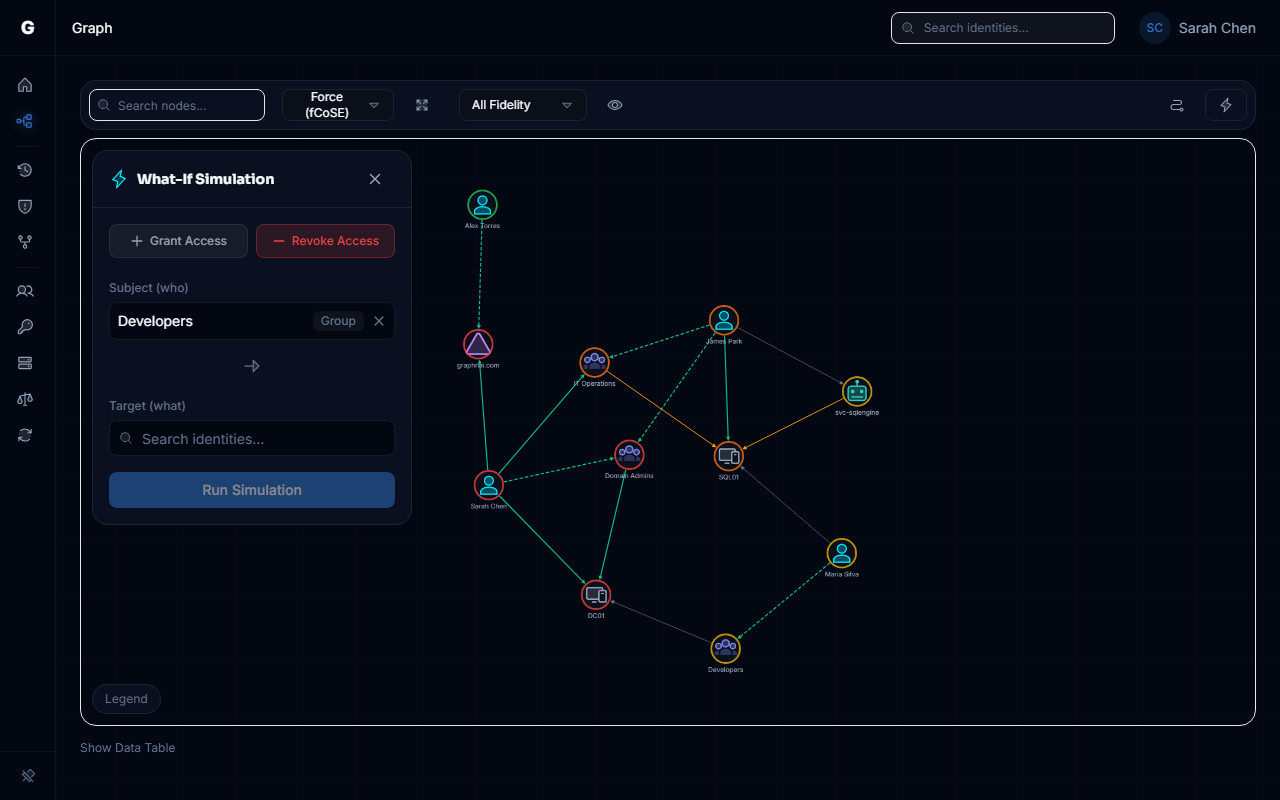The image size is (1280, 800).
Task: Click Run Simulation
Action: (251, 490)
